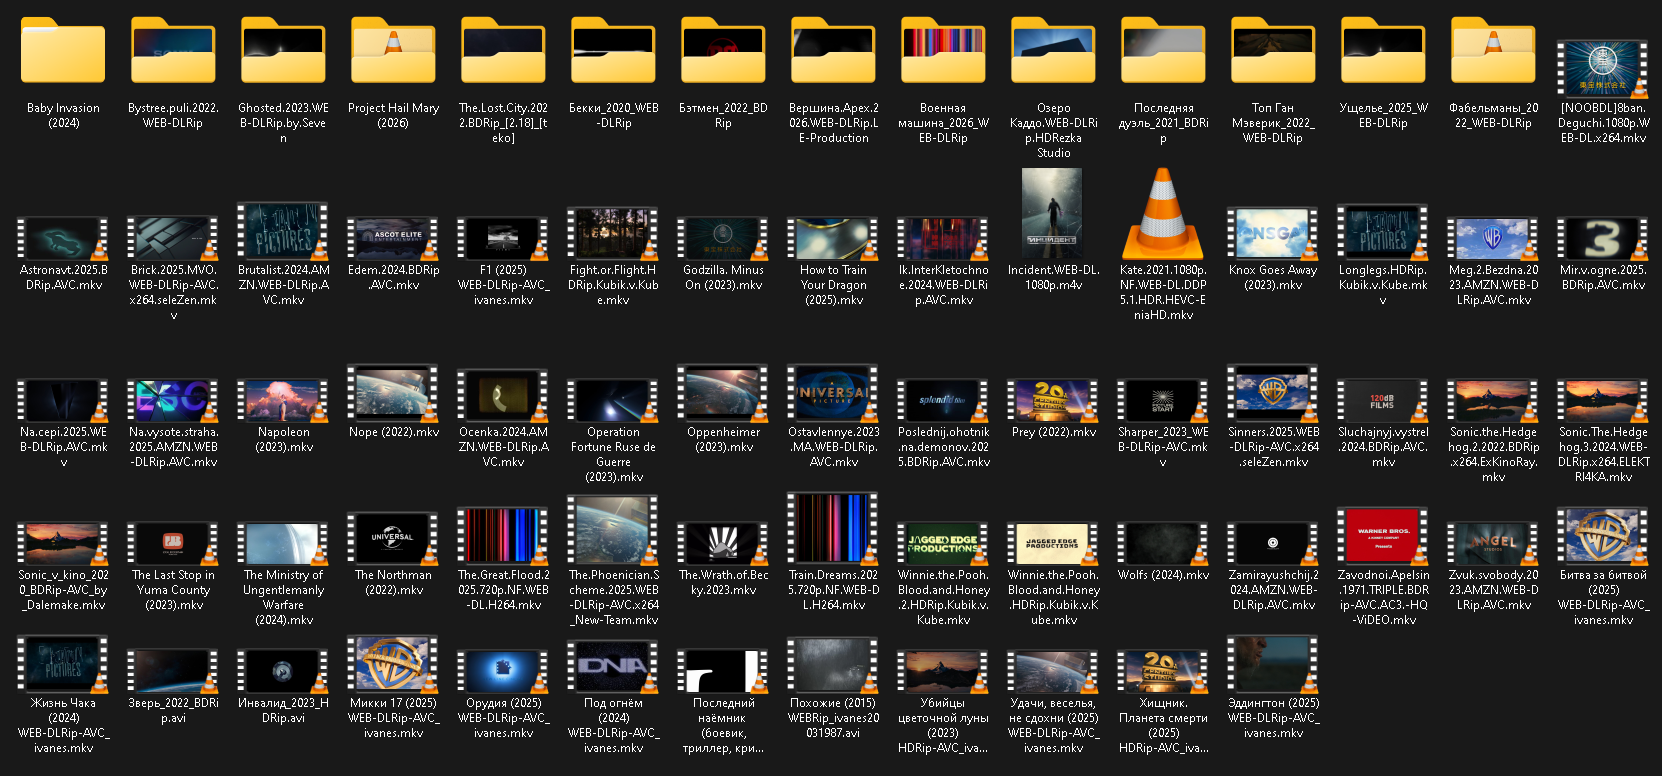The image size is (1662, 776).
Task: Choose The.Wrath.of.Becky.2023 video thumbnail
Action: pos(723,543)
